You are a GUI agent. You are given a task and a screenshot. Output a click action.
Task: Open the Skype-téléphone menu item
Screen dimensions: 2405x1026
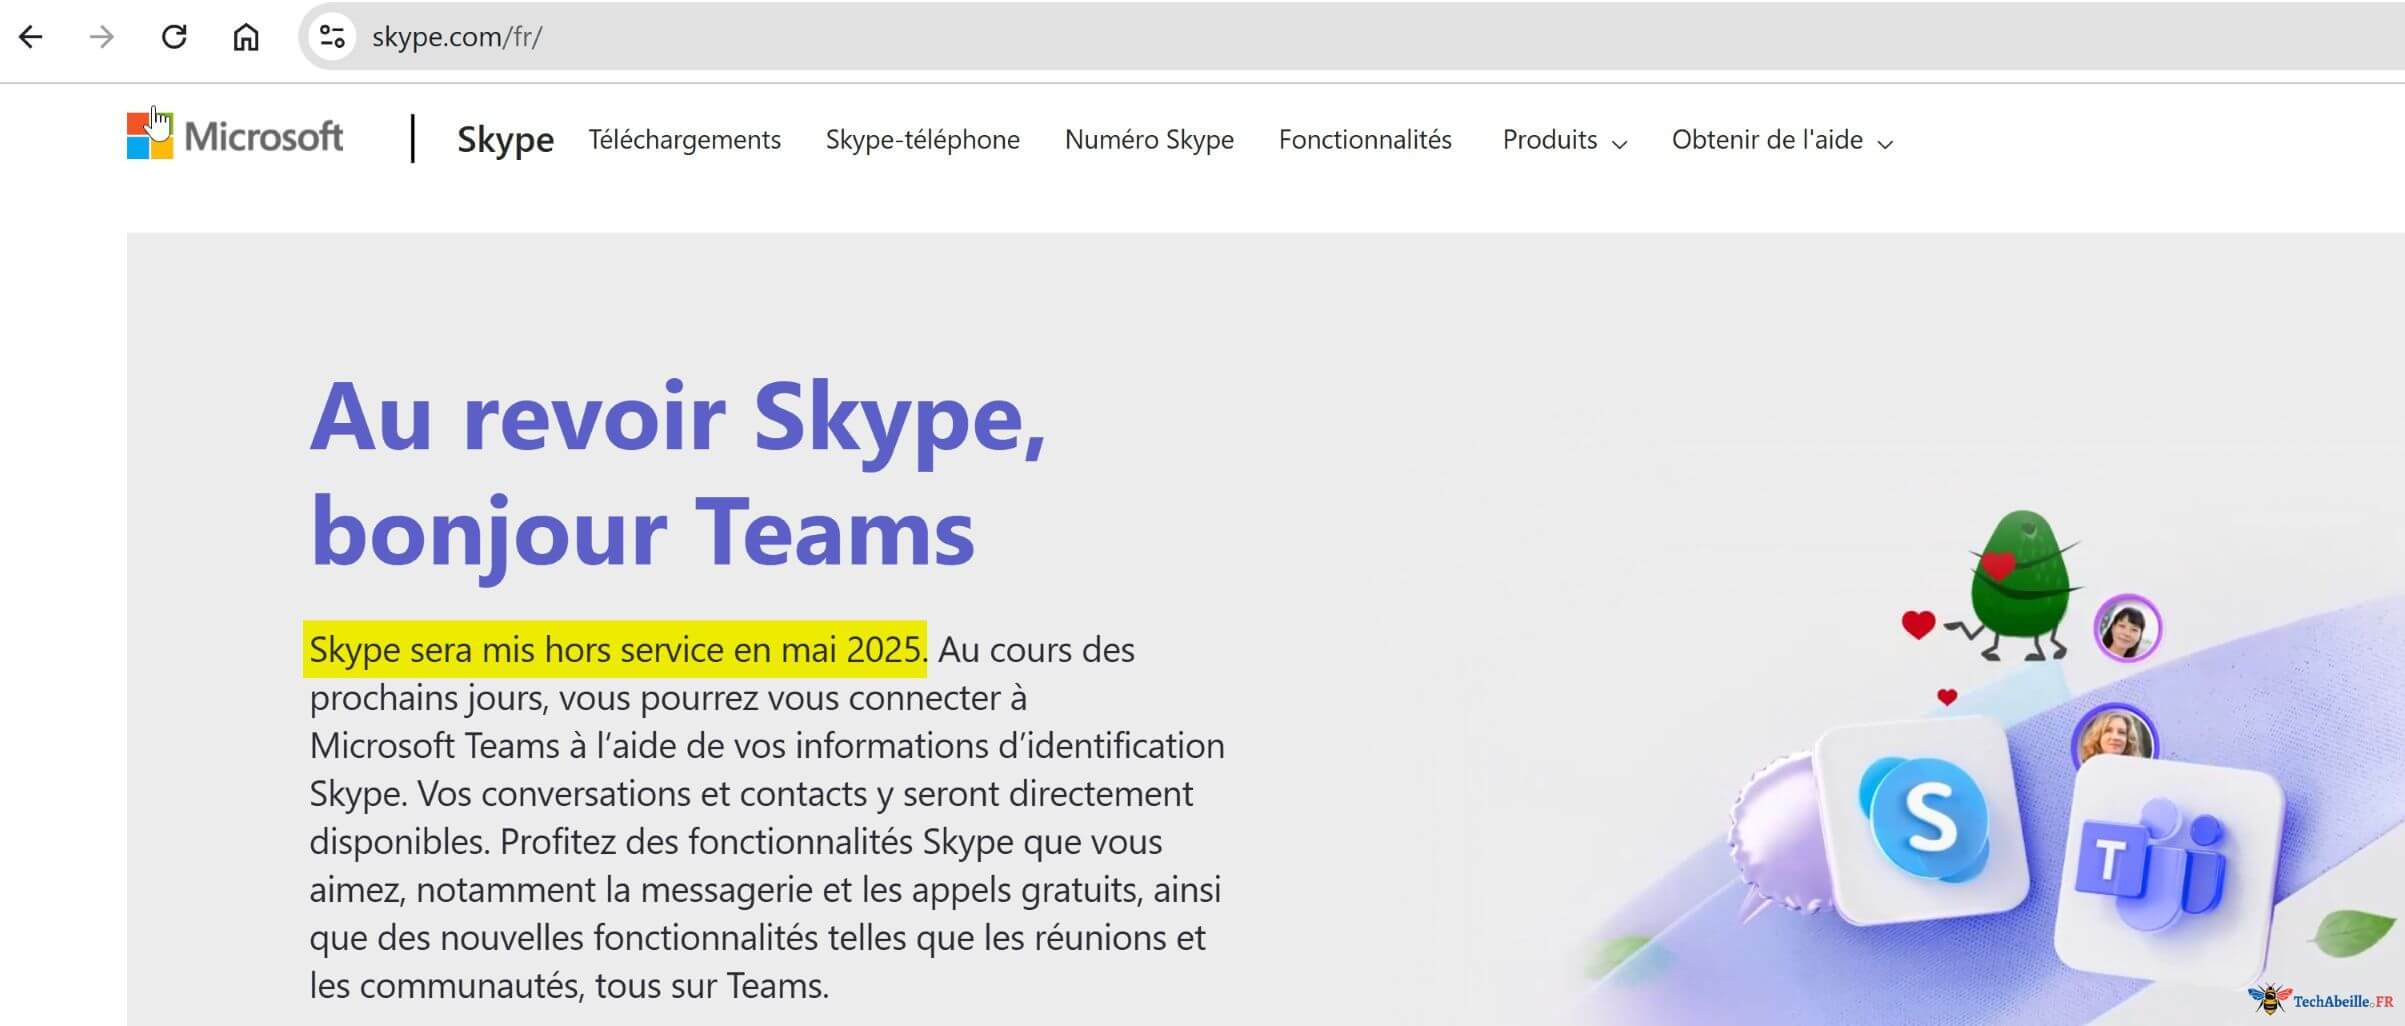(922, 139)
